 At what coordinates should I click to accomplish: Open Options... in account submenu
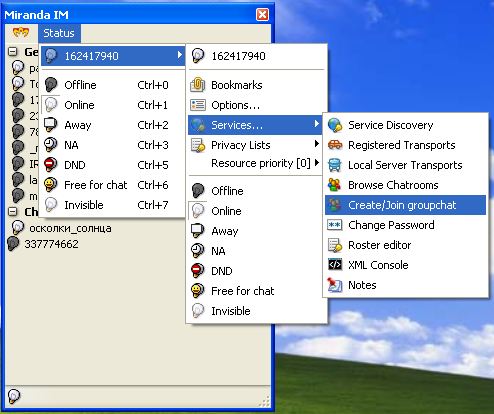point(257,105)
